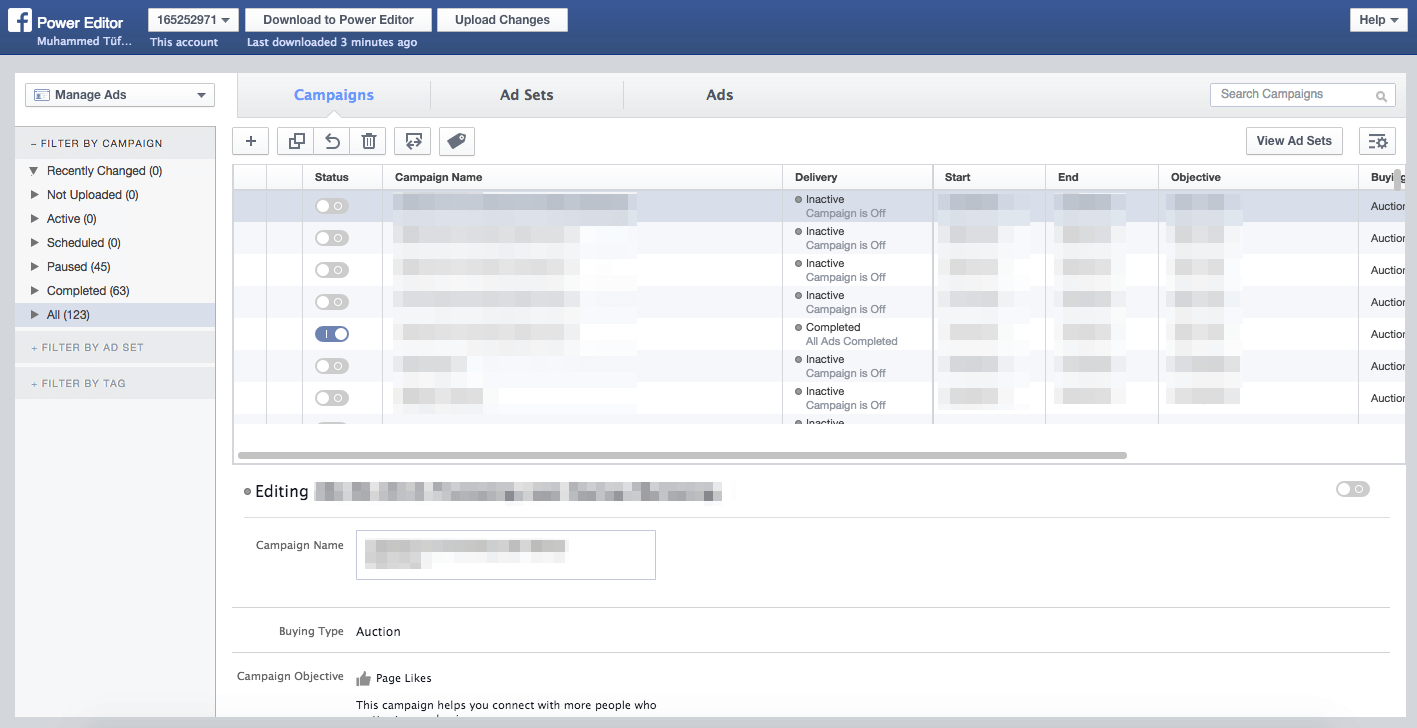Image resolution: width=1417 pixels, height=728 pixels.
Task: Click the vertical table scrollbar
Action: pyautogui.click(x=1398, y=181)
